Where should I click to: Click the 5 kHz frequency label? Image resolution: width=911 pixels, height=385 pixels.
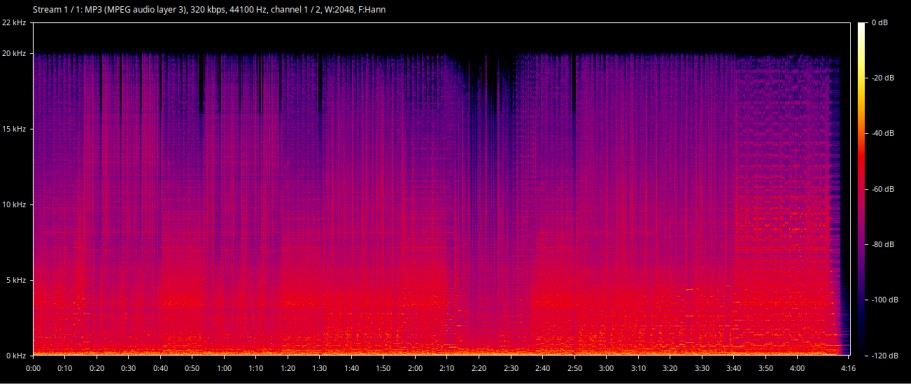[x=15, y=280]
